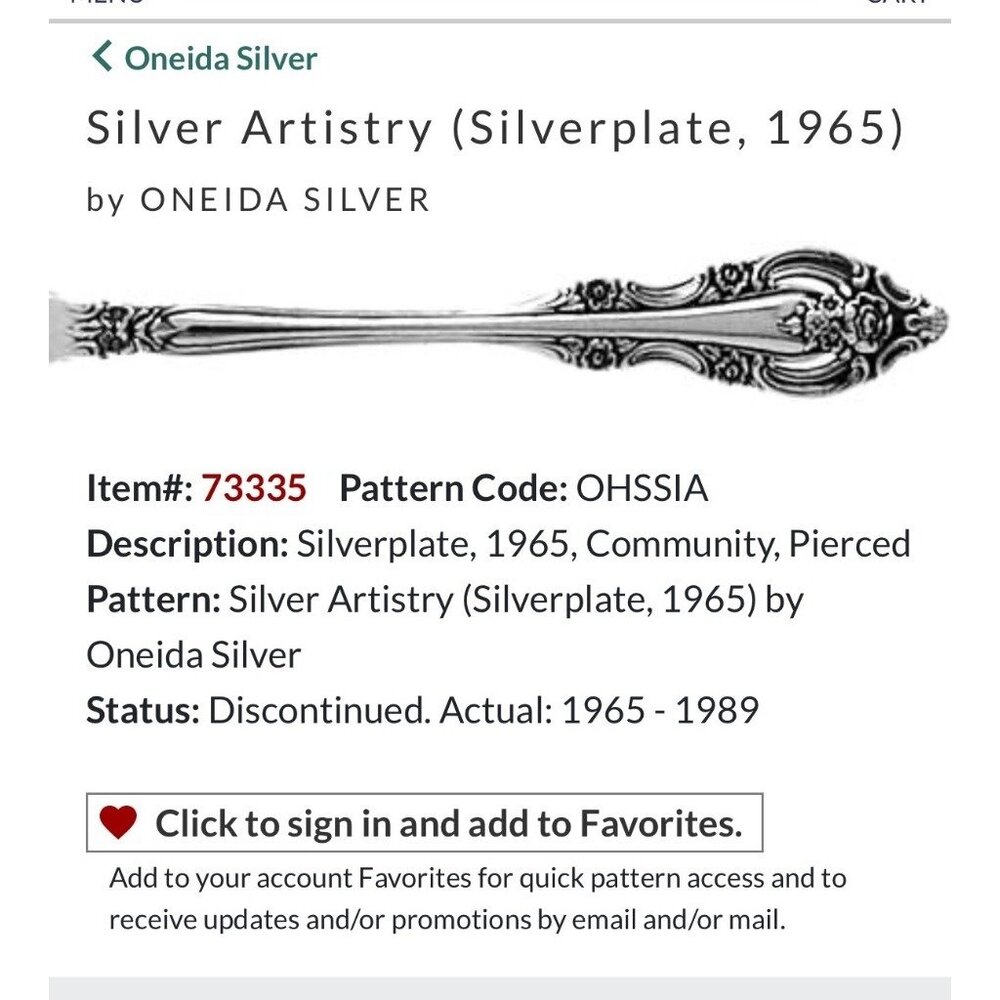Click the red heart favorites icon
Image resolution: width=1000 pixels, height=1000 pixels.
click(119, 824)
